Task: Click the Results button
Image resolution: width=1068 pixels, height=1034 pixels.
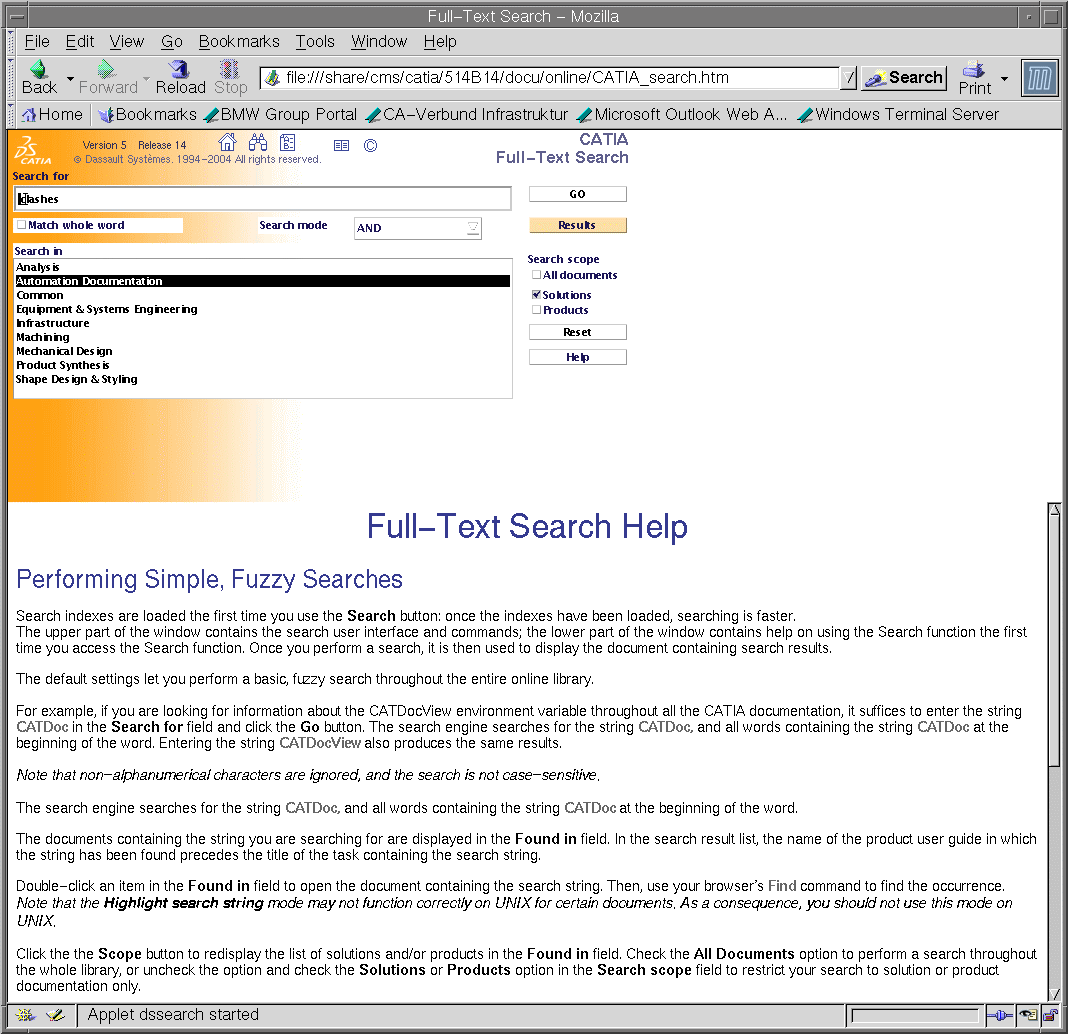Action: [x=578, y=225]
